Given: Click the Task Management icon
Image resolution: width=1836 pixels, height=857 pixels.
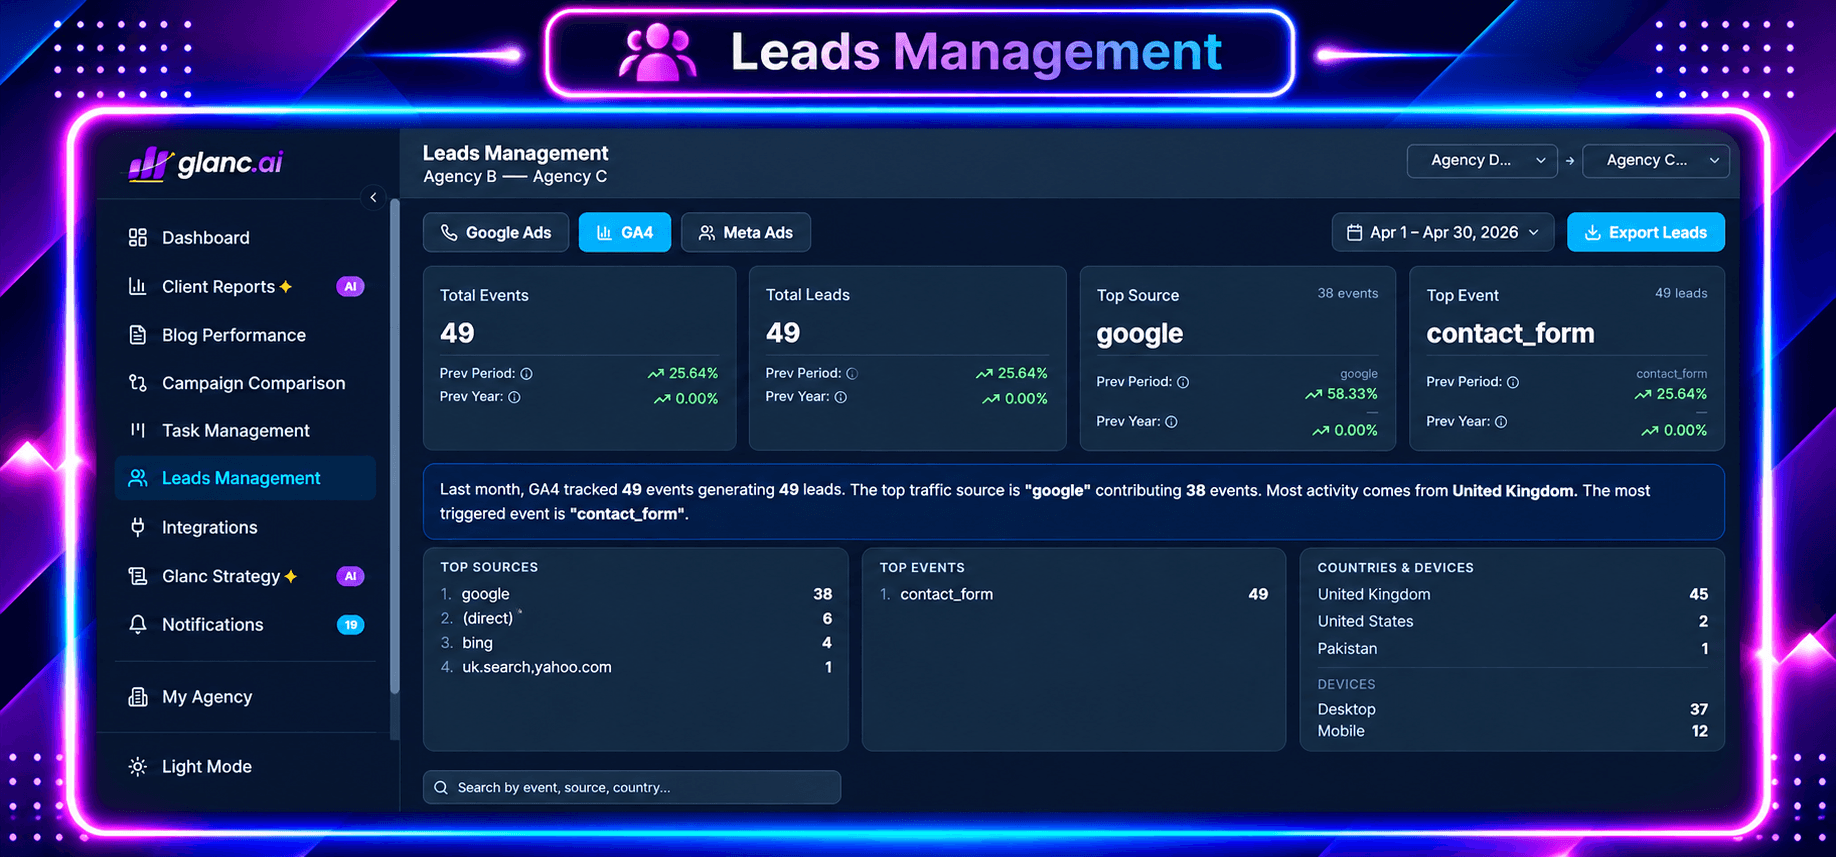Looking at the screenshot, I should [x=138, y=430].
